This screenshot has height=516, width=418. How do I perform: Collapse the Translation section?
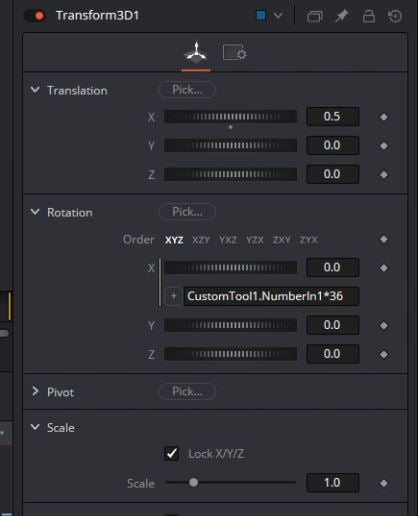(x=35, y=90)
